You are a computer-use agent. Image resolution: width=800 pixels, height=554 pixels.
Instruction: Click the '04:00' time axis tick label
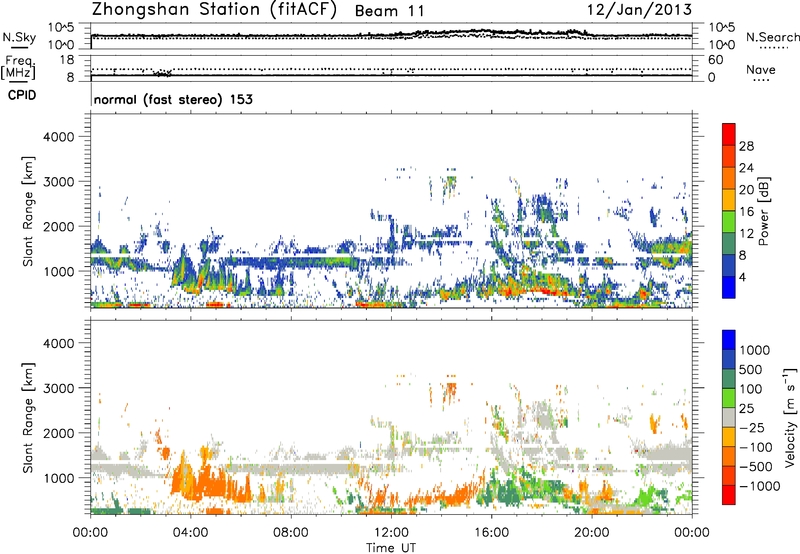(190, 533)
